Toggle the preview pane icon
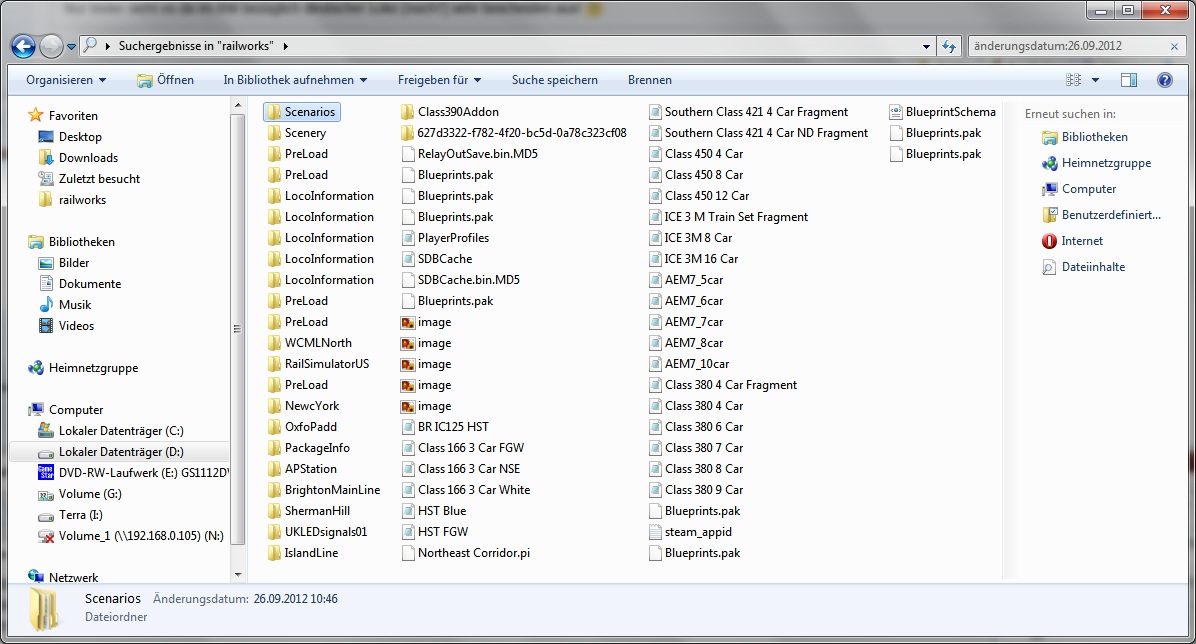 (x=1129, y=80)
